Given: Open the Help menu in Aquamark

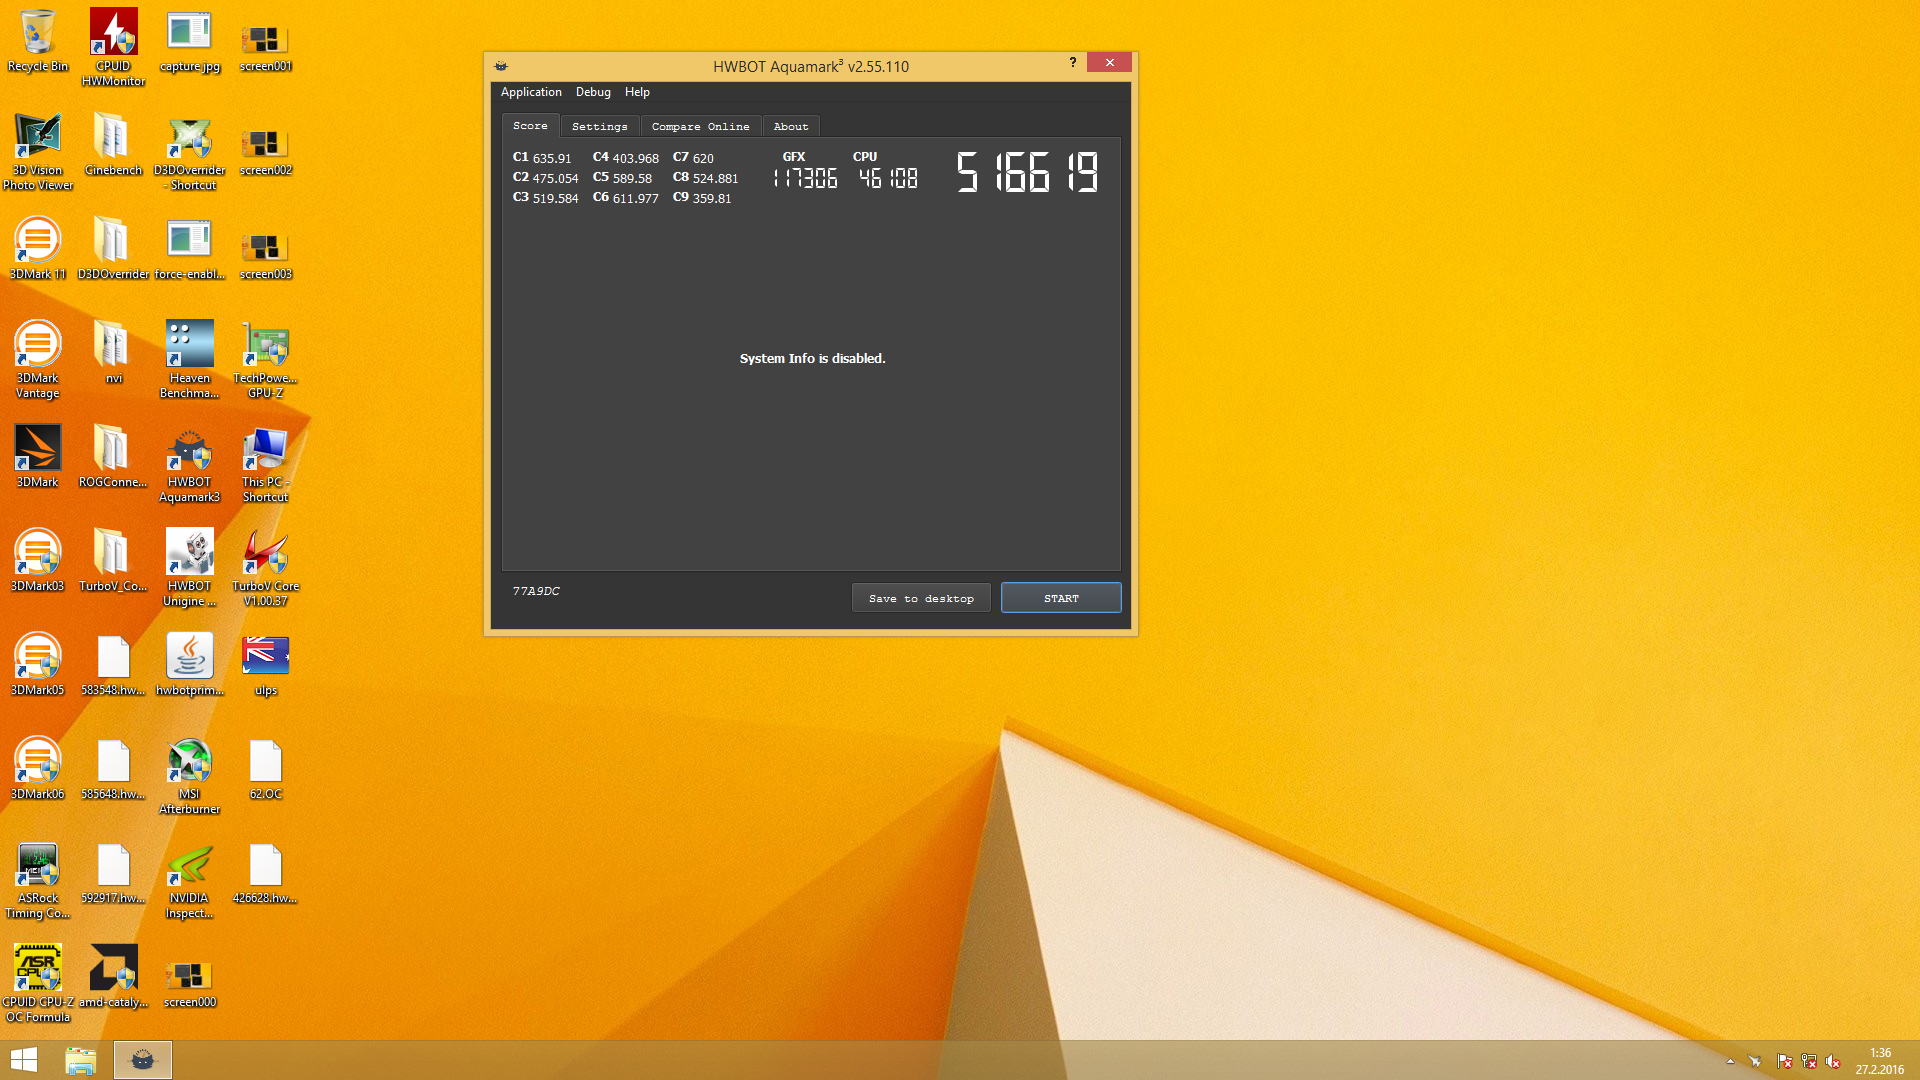Looking at the screenshot, I should 637,92.
